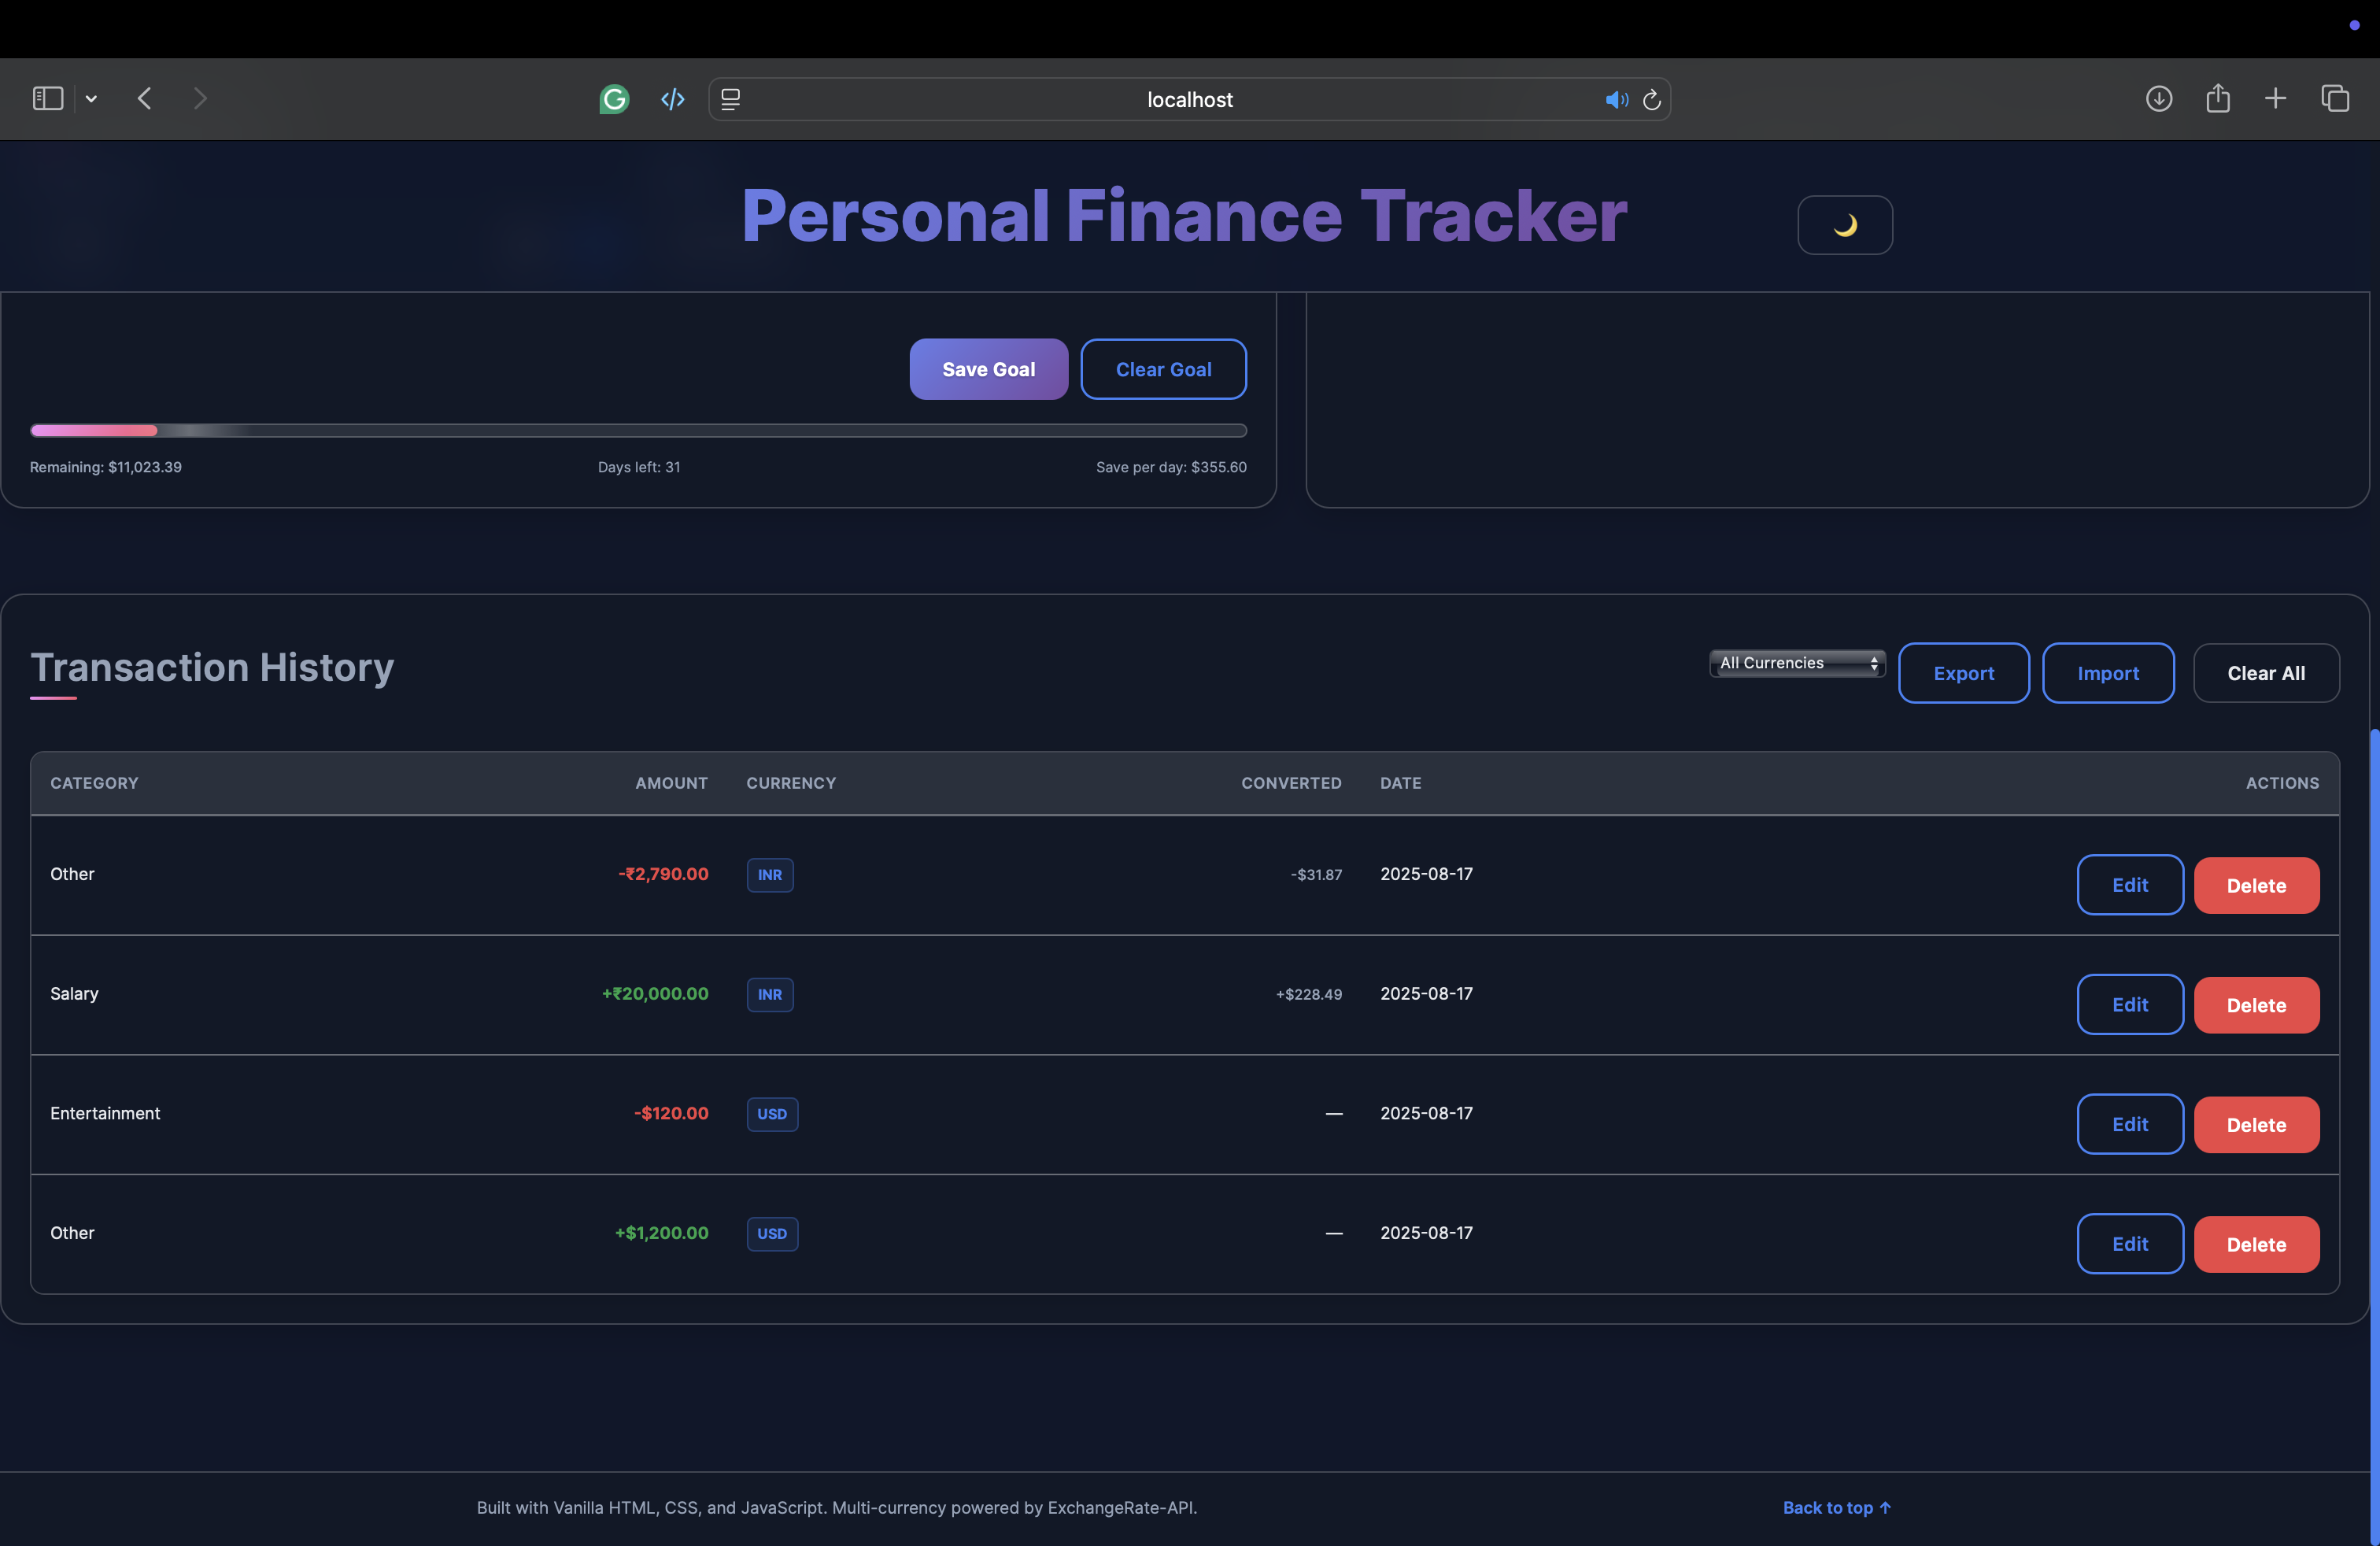Screen dimensions: 2380x1546
Task: Click the reader view page icon
Action: tap(731, 99)
